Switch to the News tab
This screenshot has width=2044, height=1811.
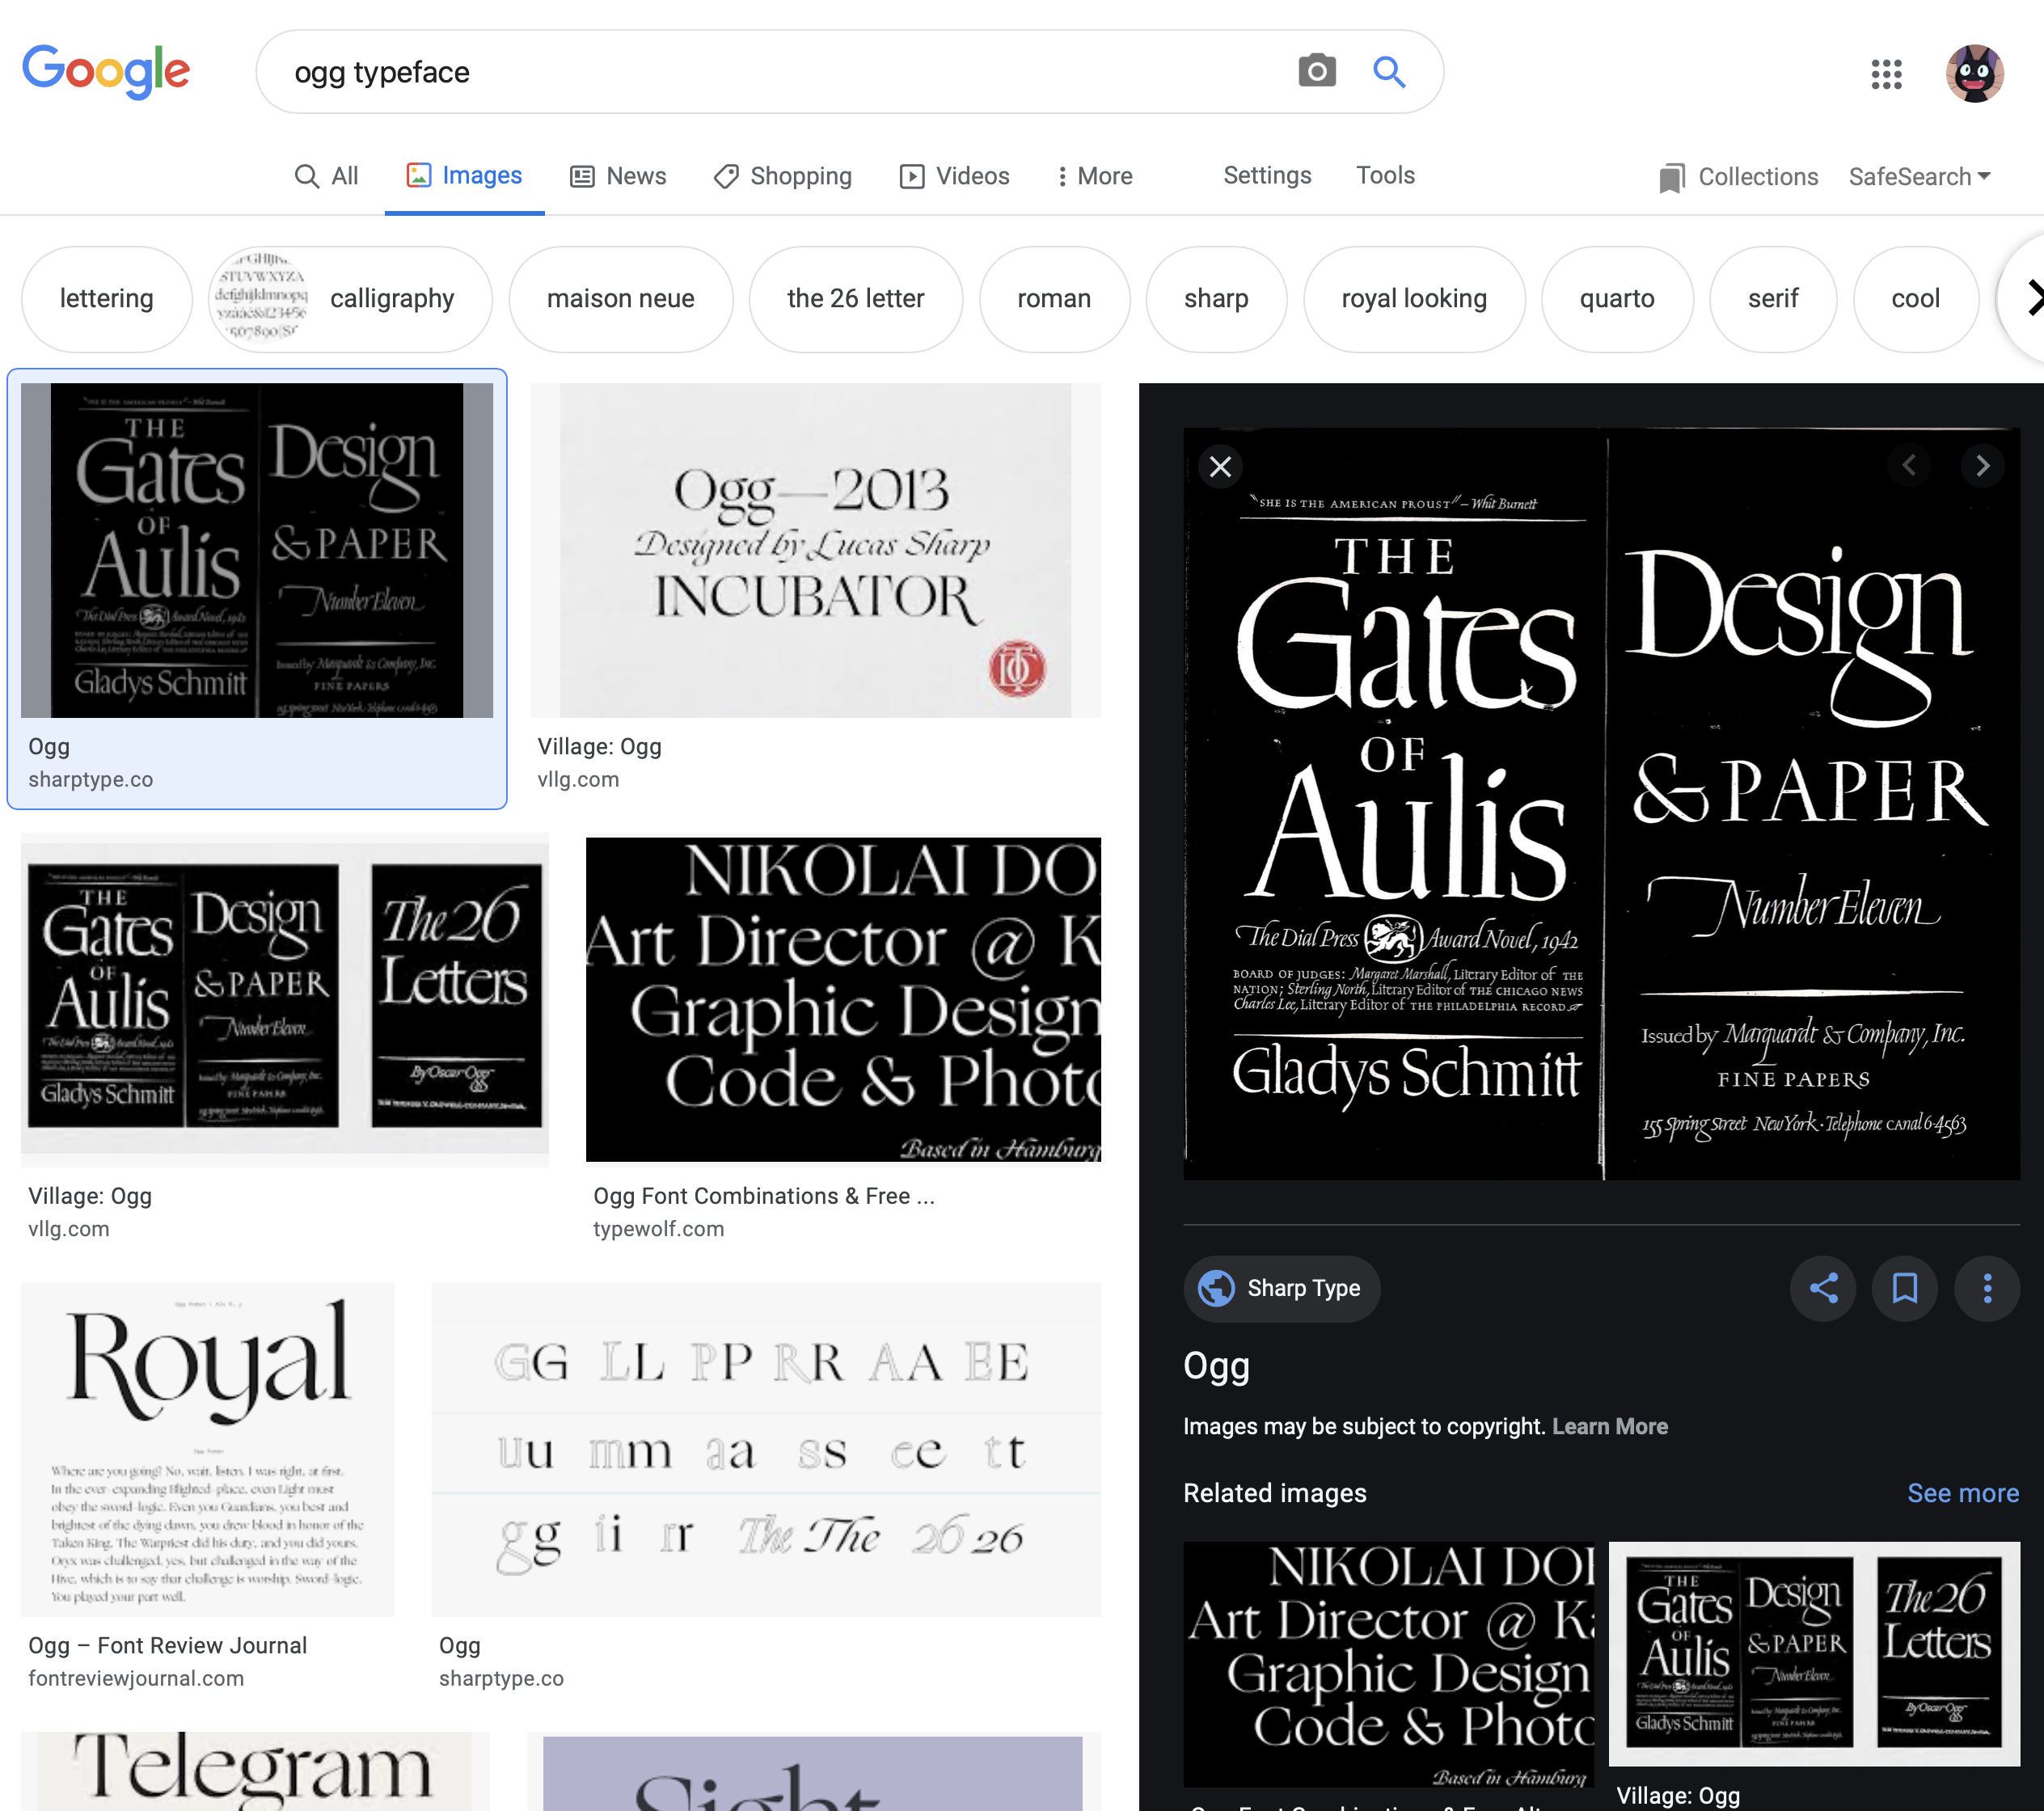click(x=618, y=176)
